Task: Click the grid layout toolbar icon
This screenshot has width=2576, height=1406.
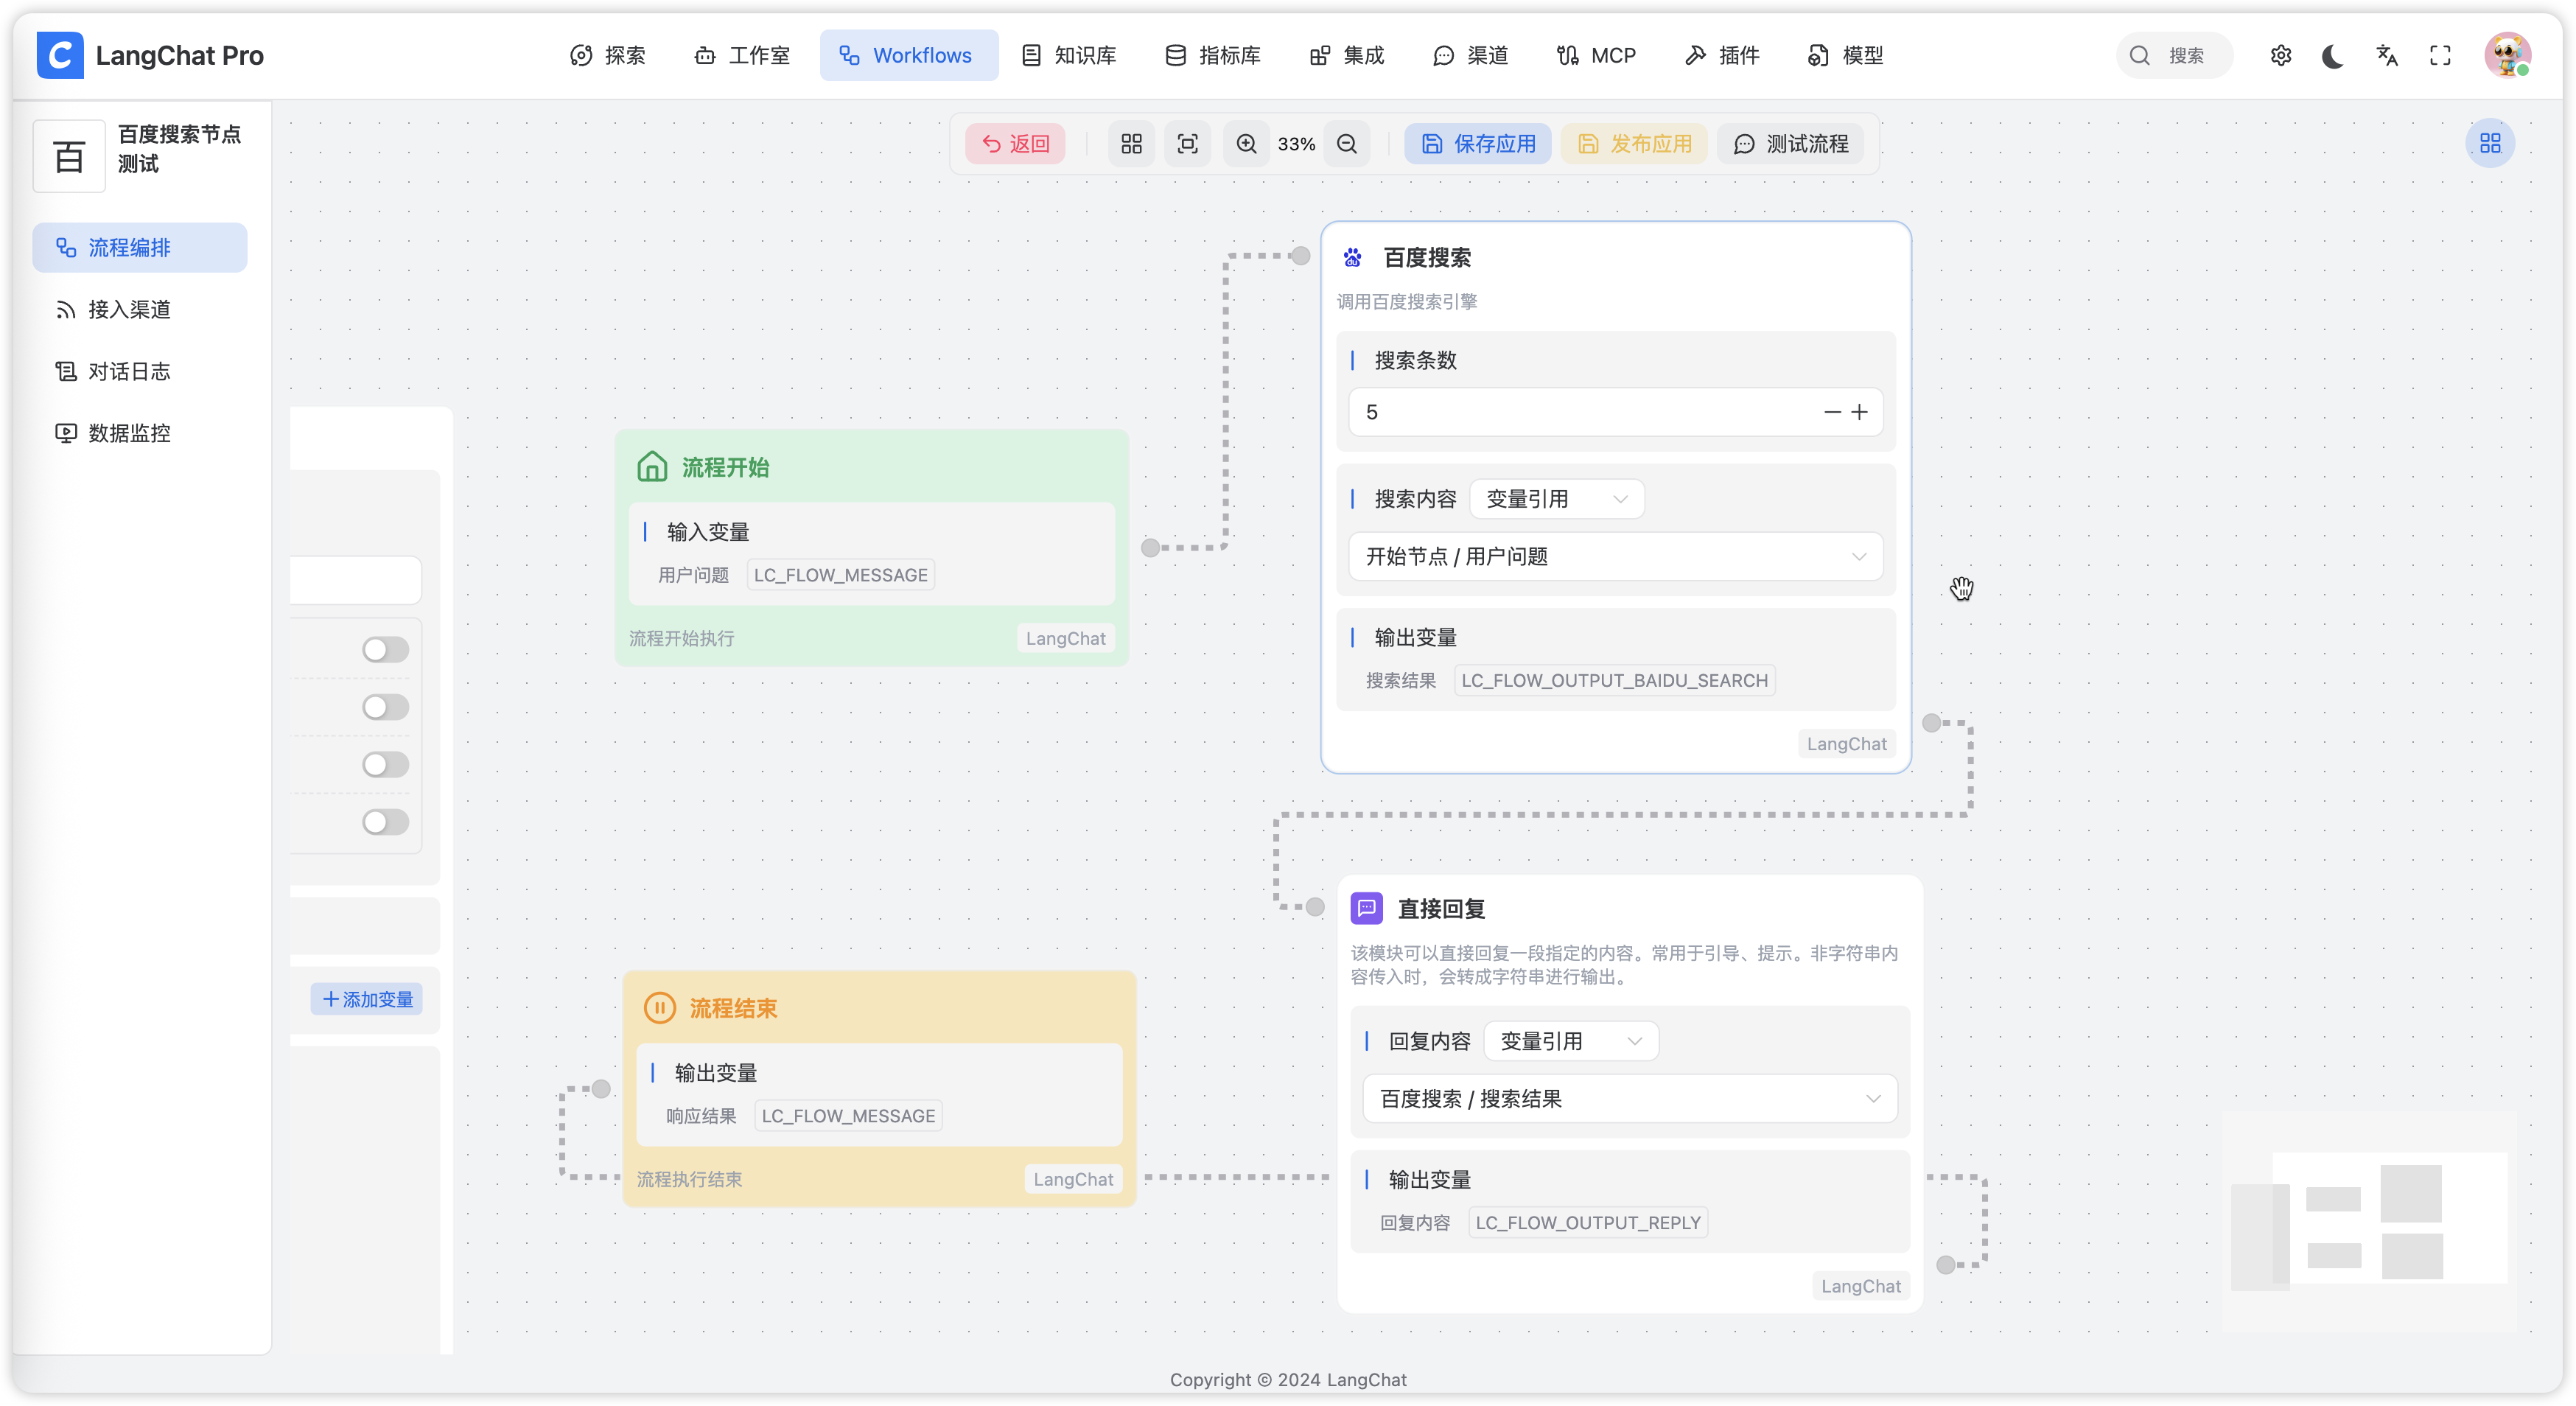Action: tap(1131, 144)
